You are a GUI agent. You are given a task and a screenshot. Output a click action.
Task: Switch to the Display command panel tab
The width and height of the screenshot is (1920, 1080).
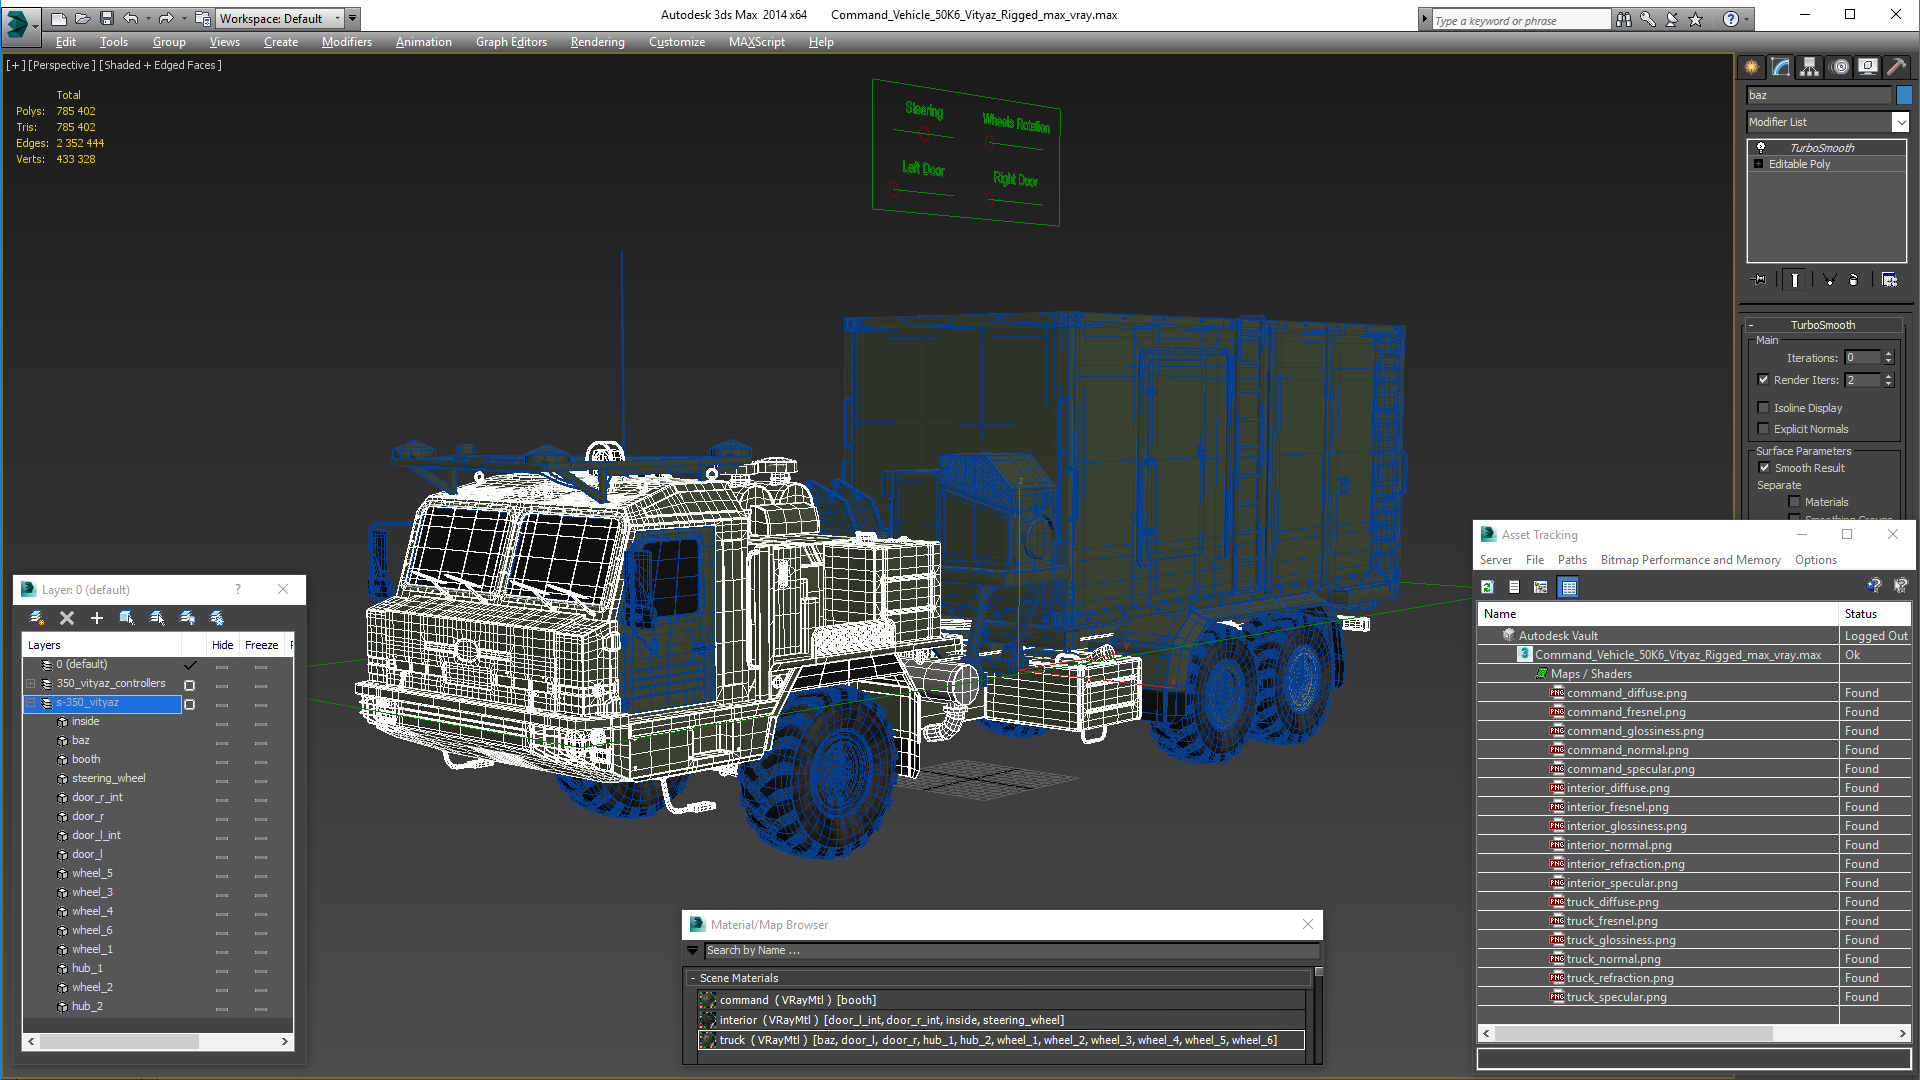point(1868,67)
